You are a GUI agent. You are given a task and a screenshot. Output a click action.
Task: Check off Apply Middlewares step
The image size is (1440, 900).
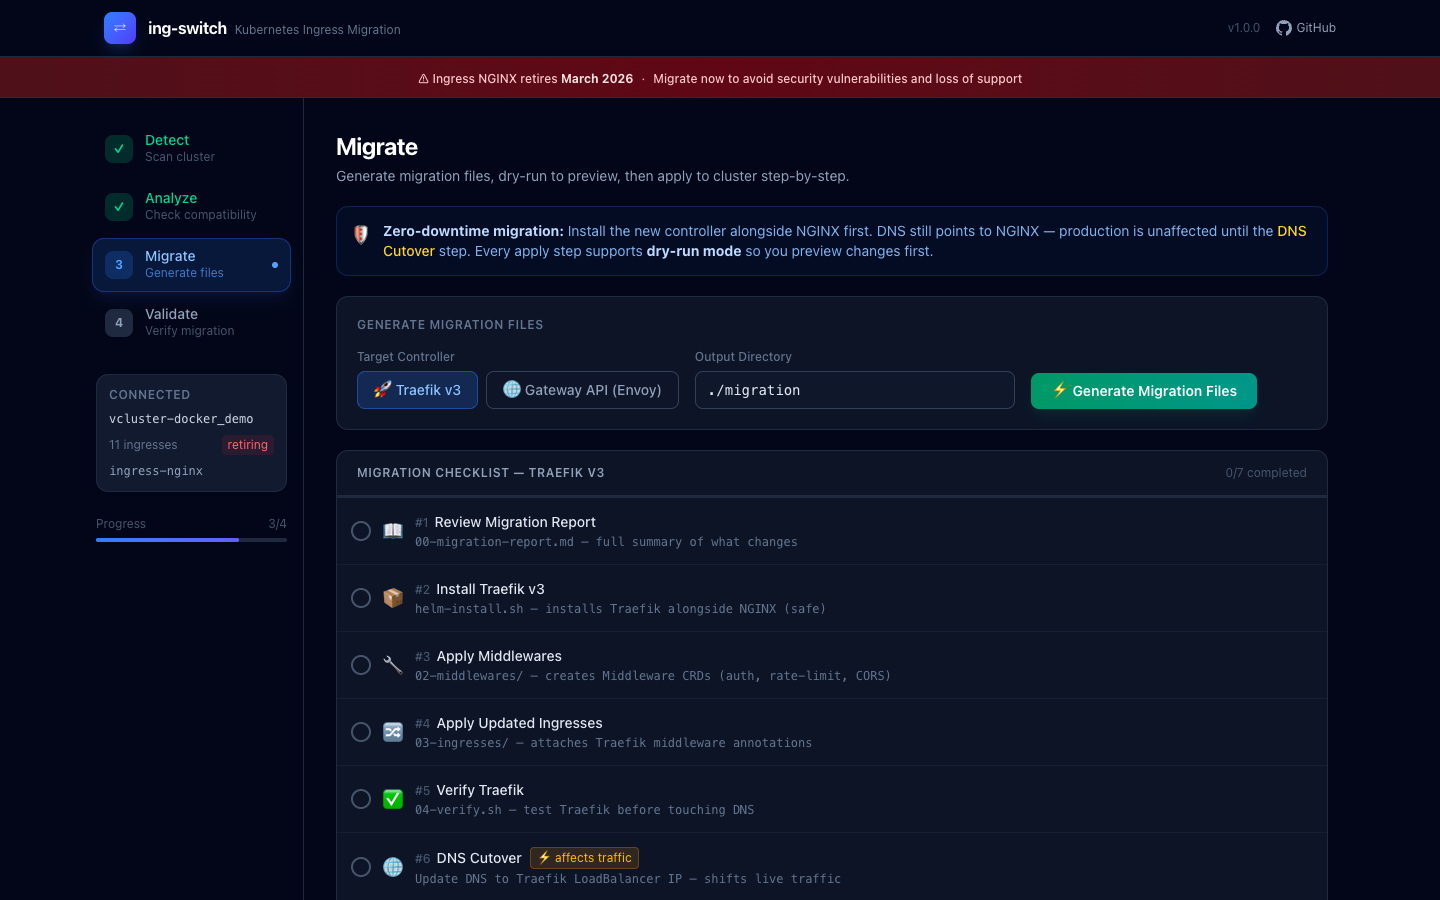pyautogui.click(x=361, y=665)
